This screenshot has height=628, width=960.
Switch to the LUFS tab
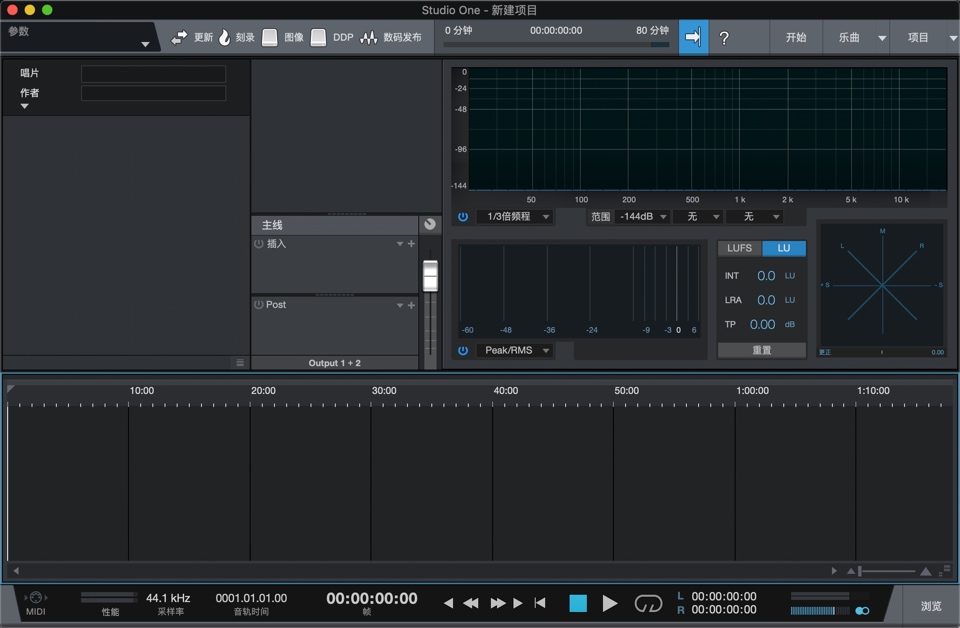coord(739,247)
